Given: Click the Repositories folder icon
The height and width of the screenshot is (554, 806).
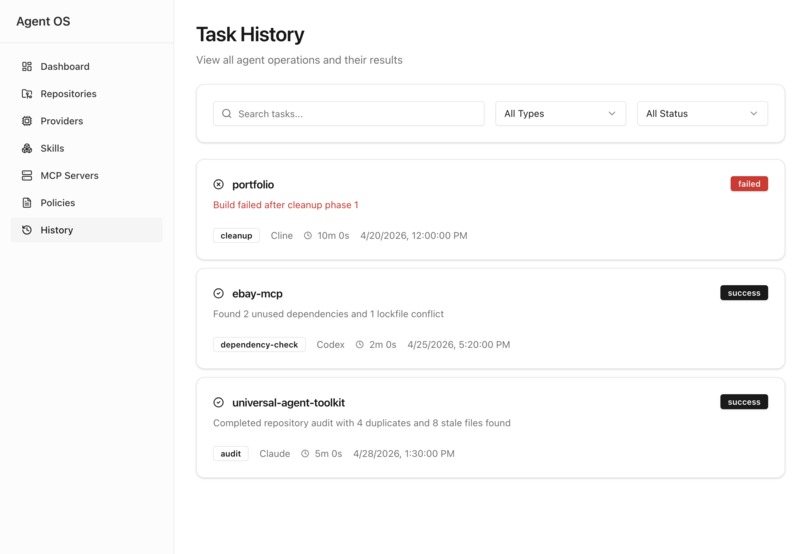Looking at the screenshot, I should tap(27, 94).
